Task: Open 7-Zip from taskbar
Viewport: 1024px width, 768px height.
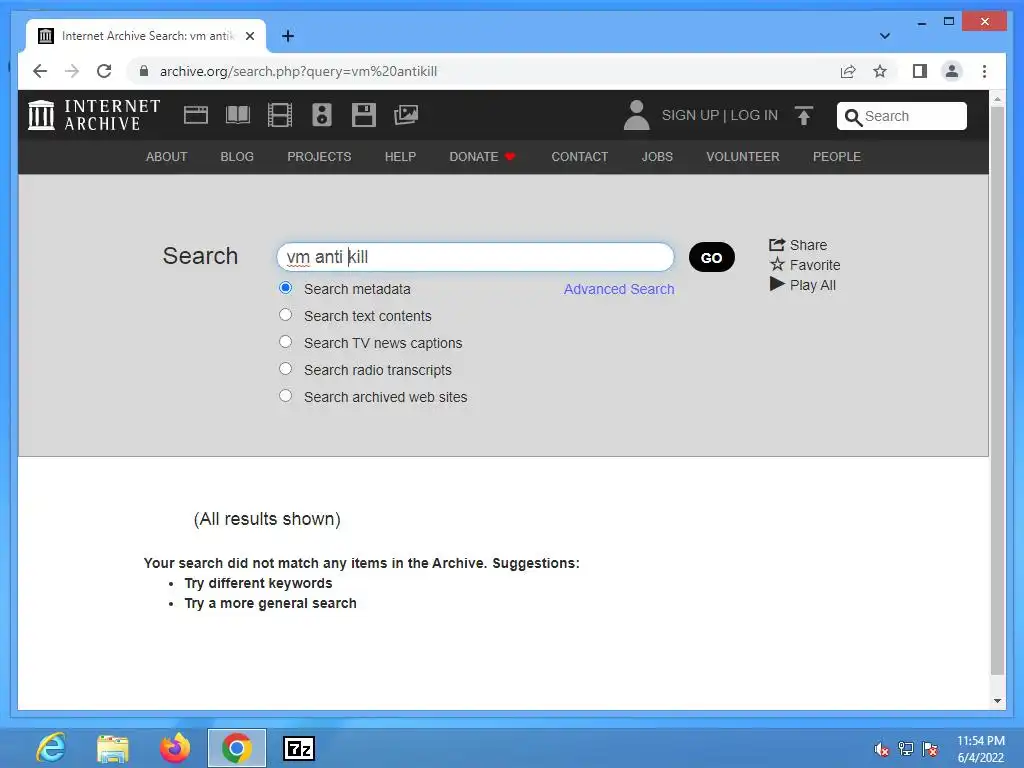Action: (298, 748)
